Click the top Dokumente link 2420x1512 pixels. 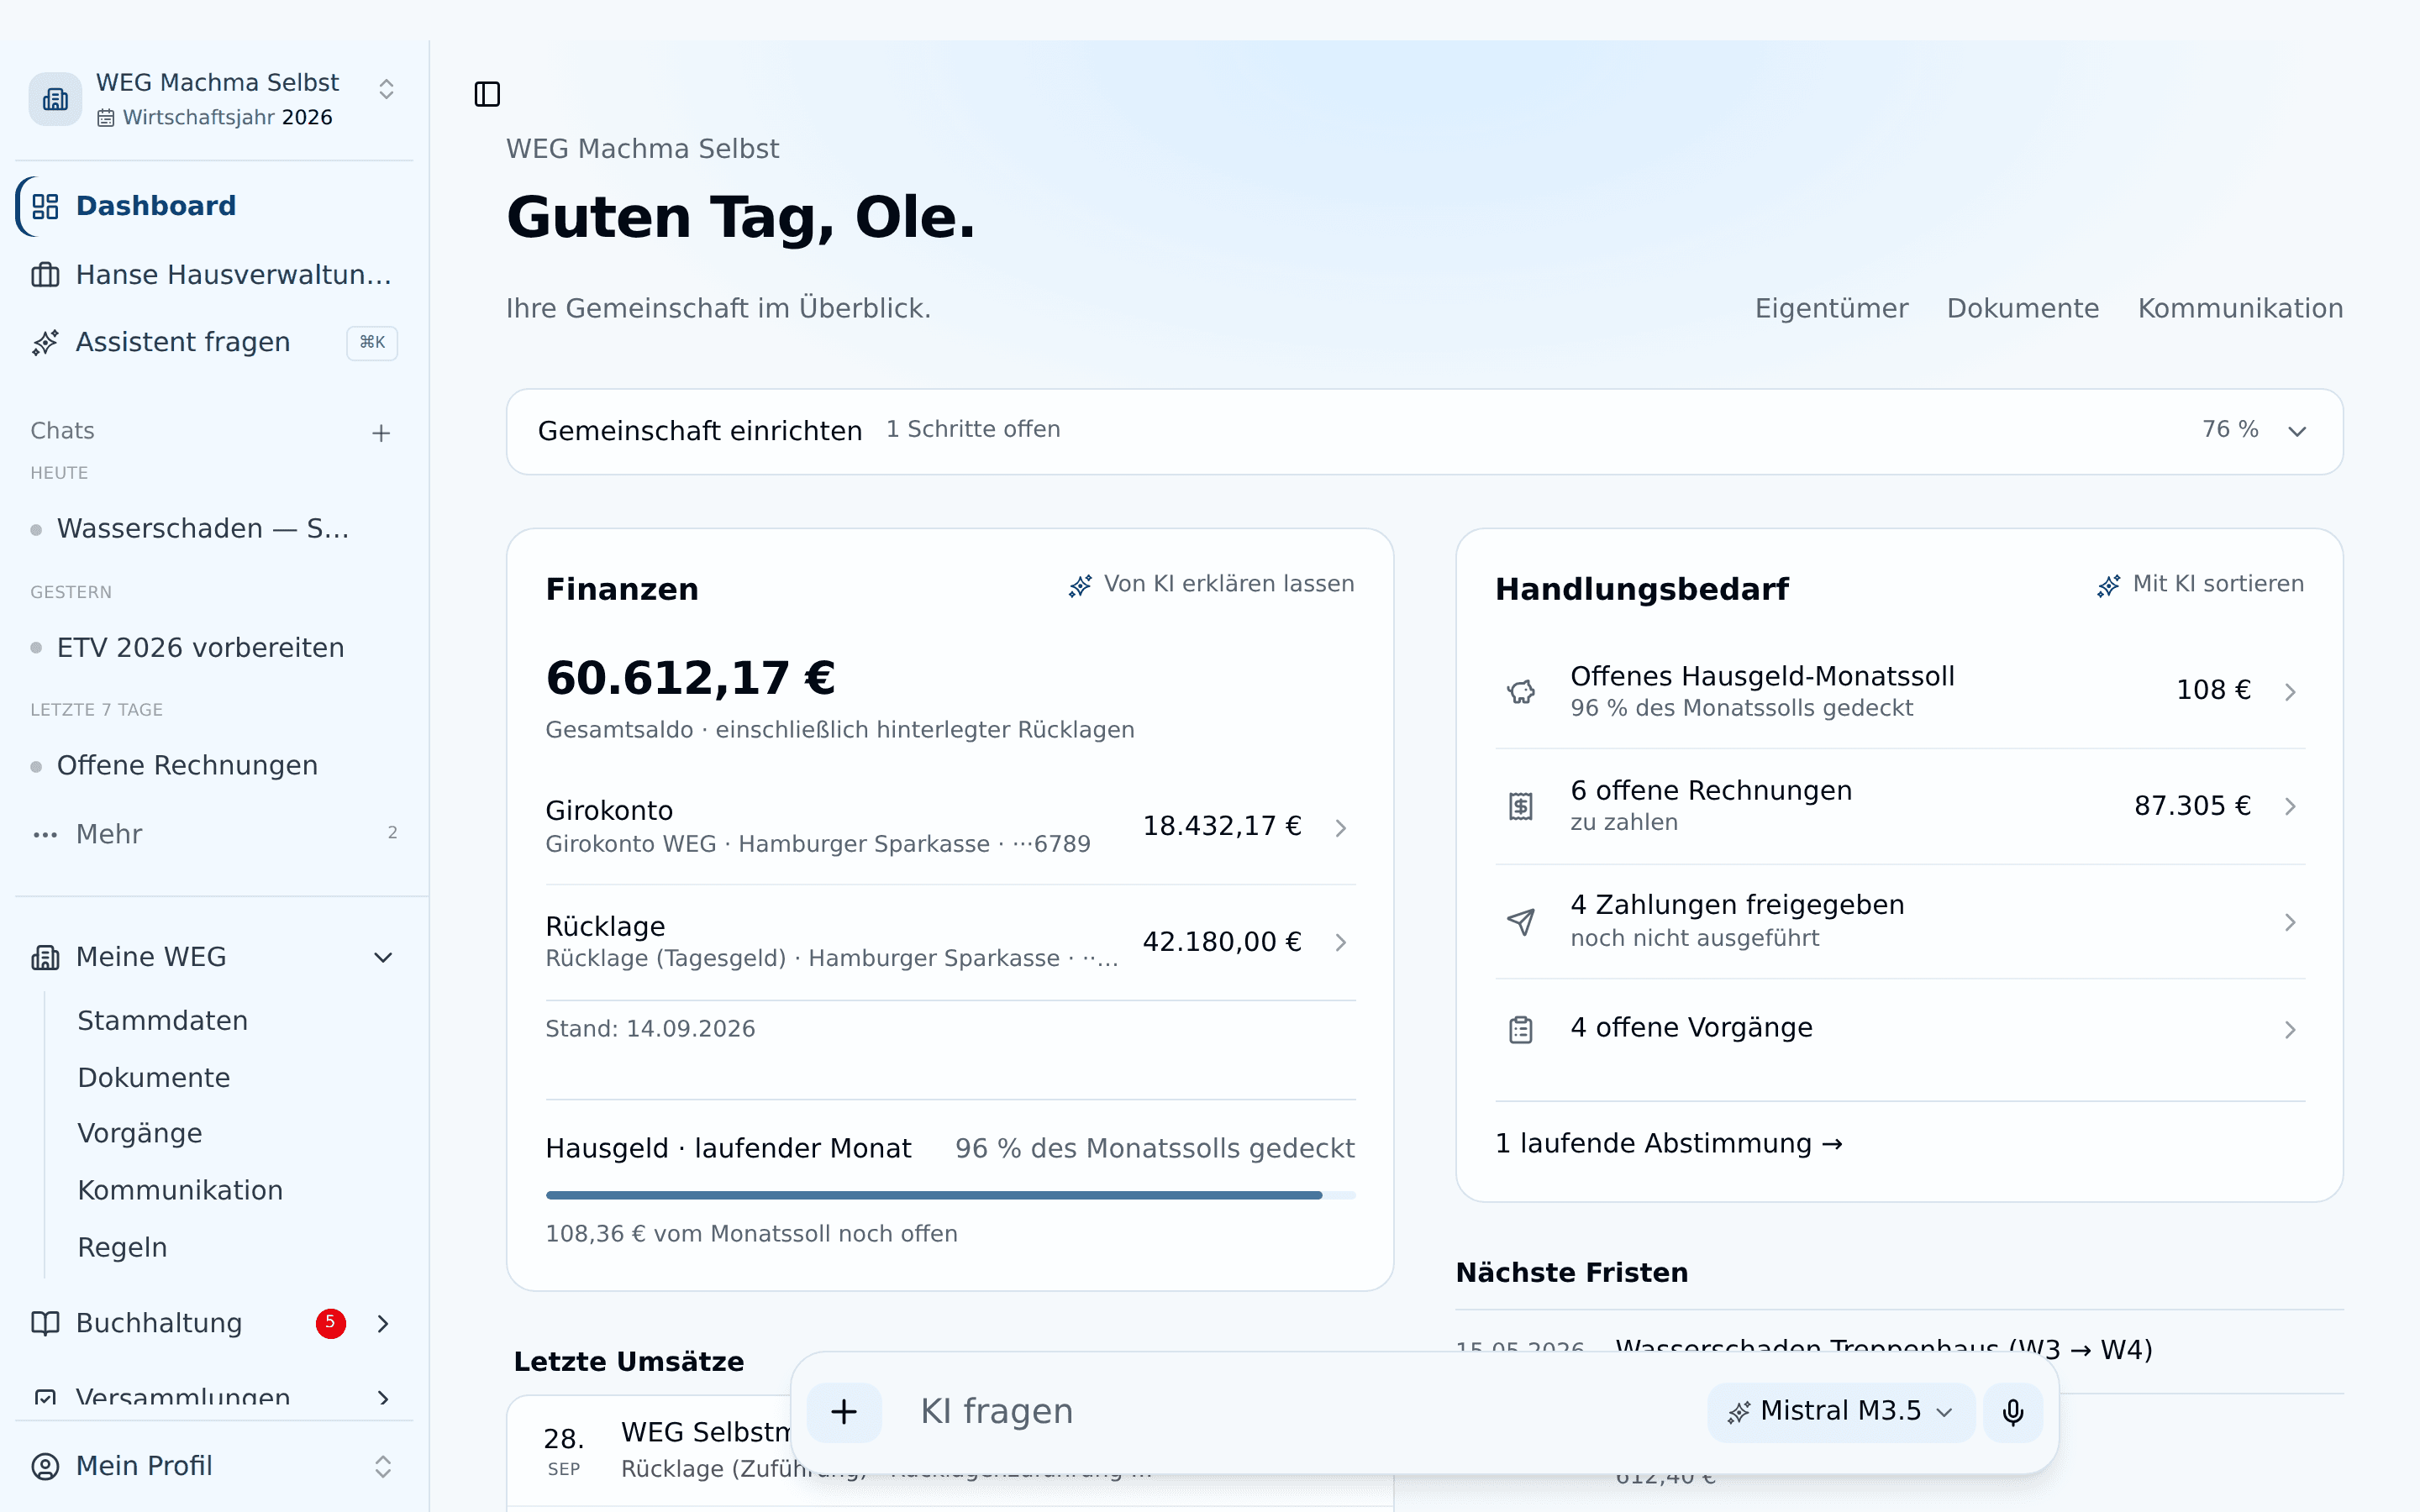2022,309
